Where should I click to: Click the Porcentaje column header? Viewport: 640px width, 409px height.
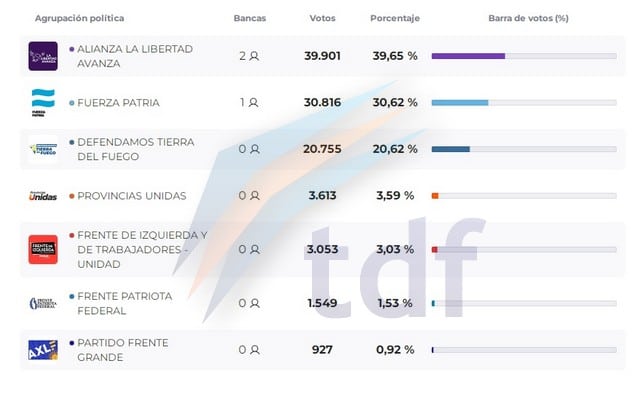(x=395, y=19)
